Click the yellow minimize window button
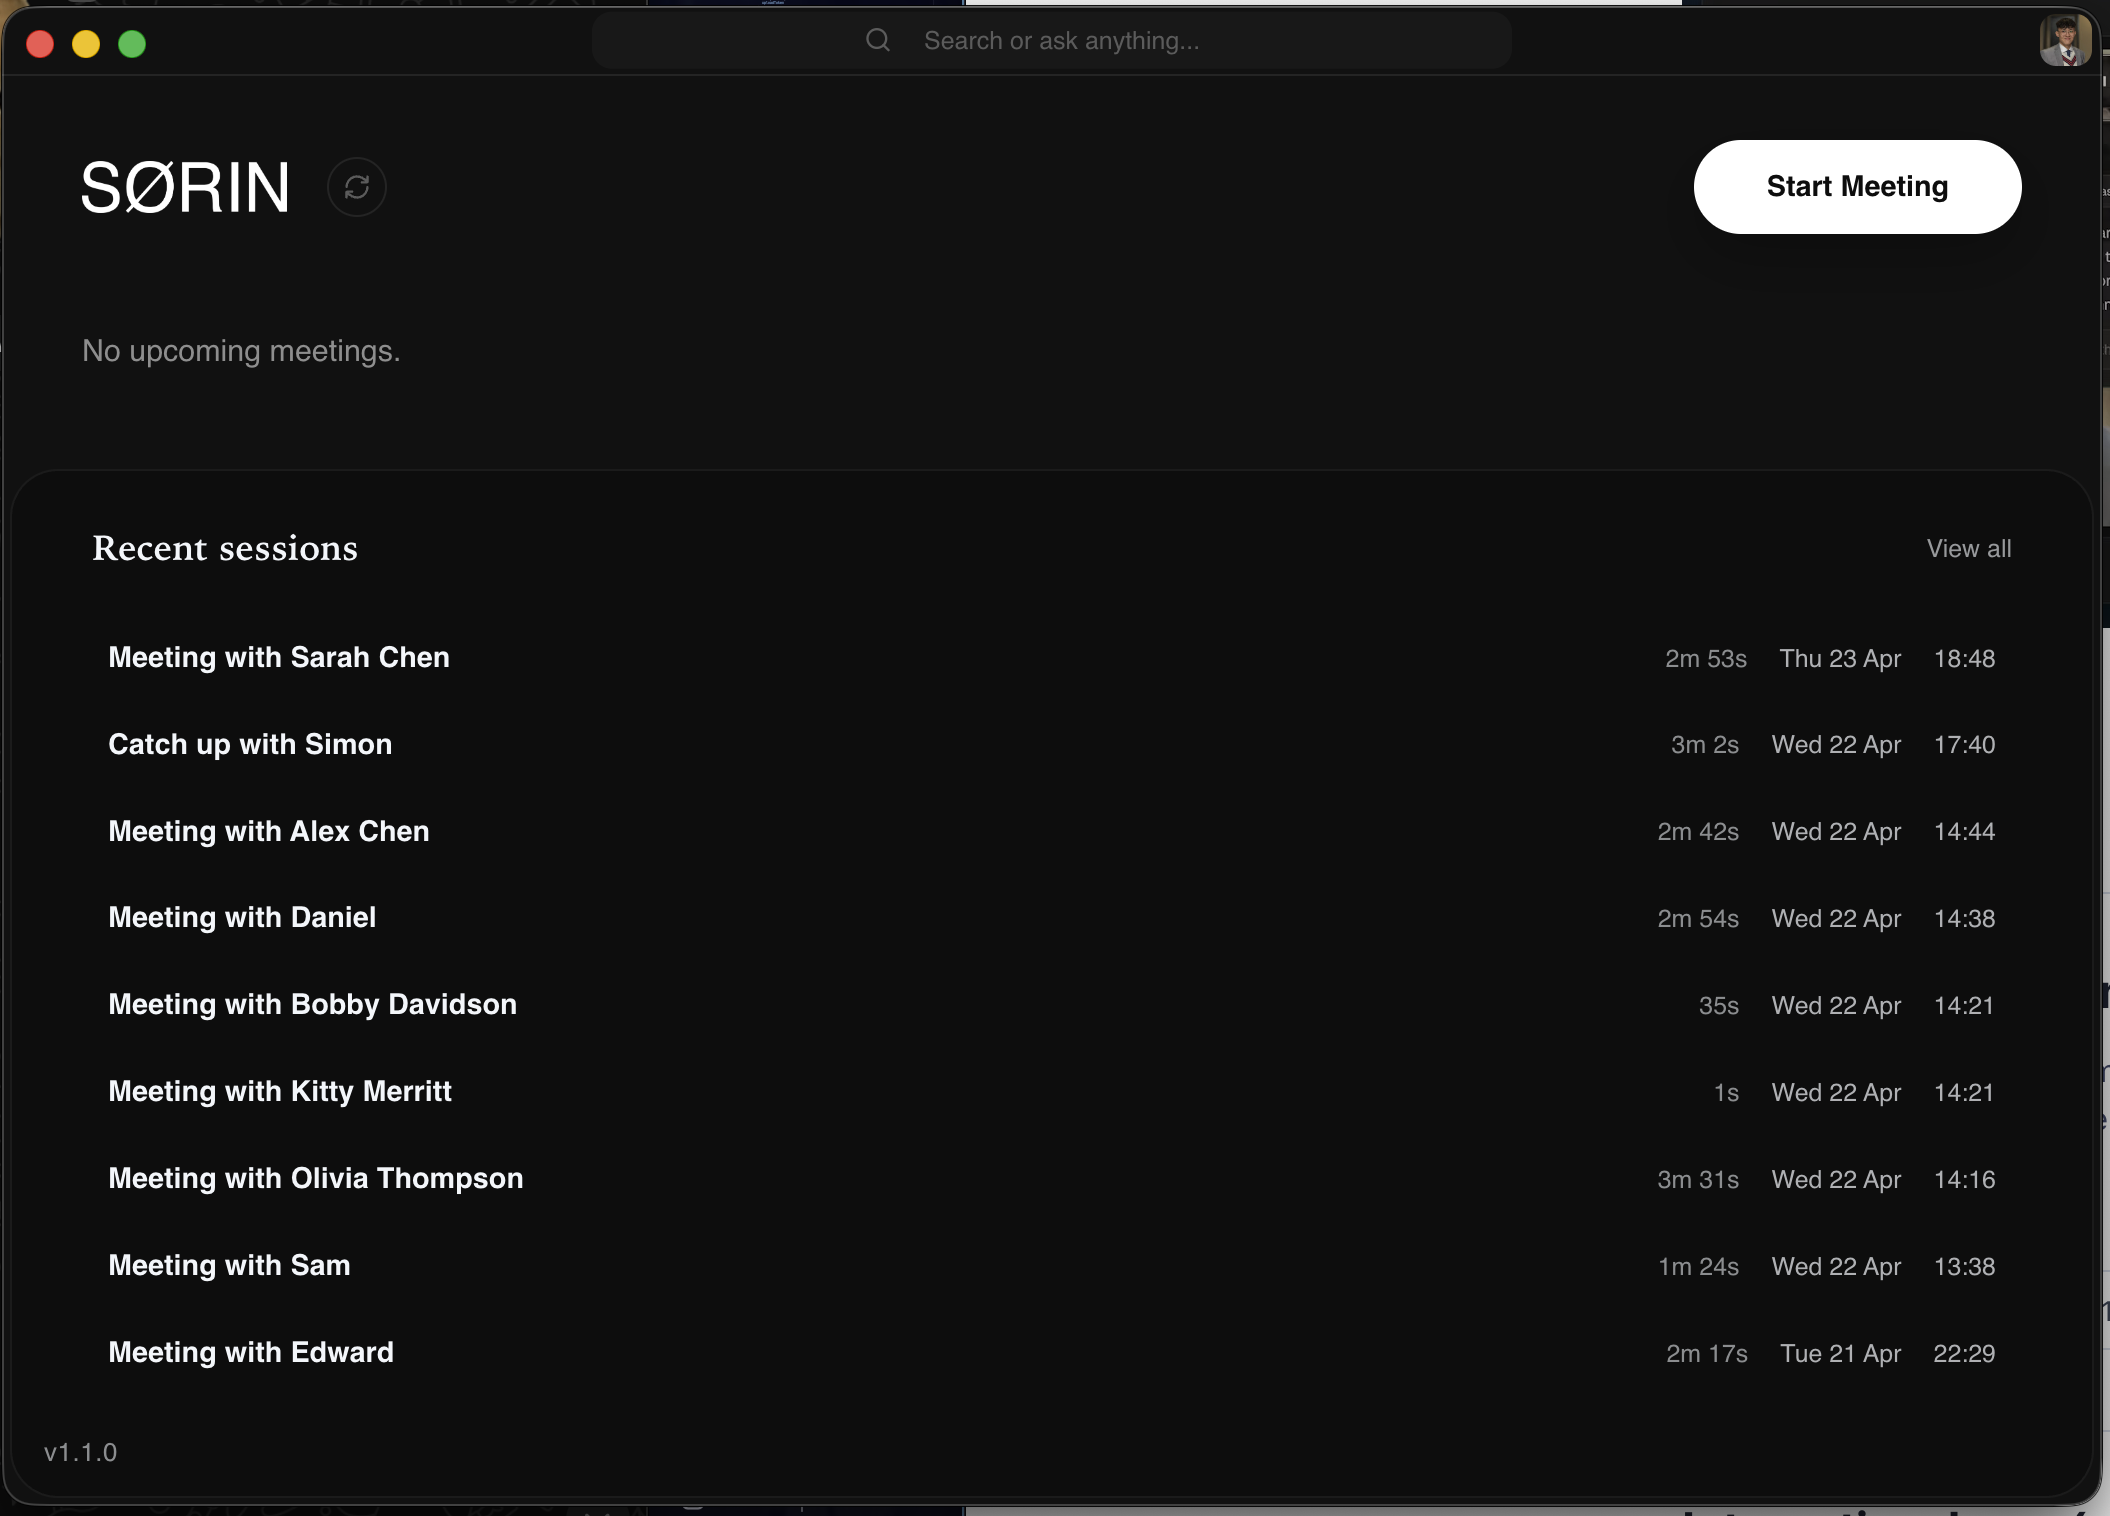The image size is (2110, 1516). (86, 44)
